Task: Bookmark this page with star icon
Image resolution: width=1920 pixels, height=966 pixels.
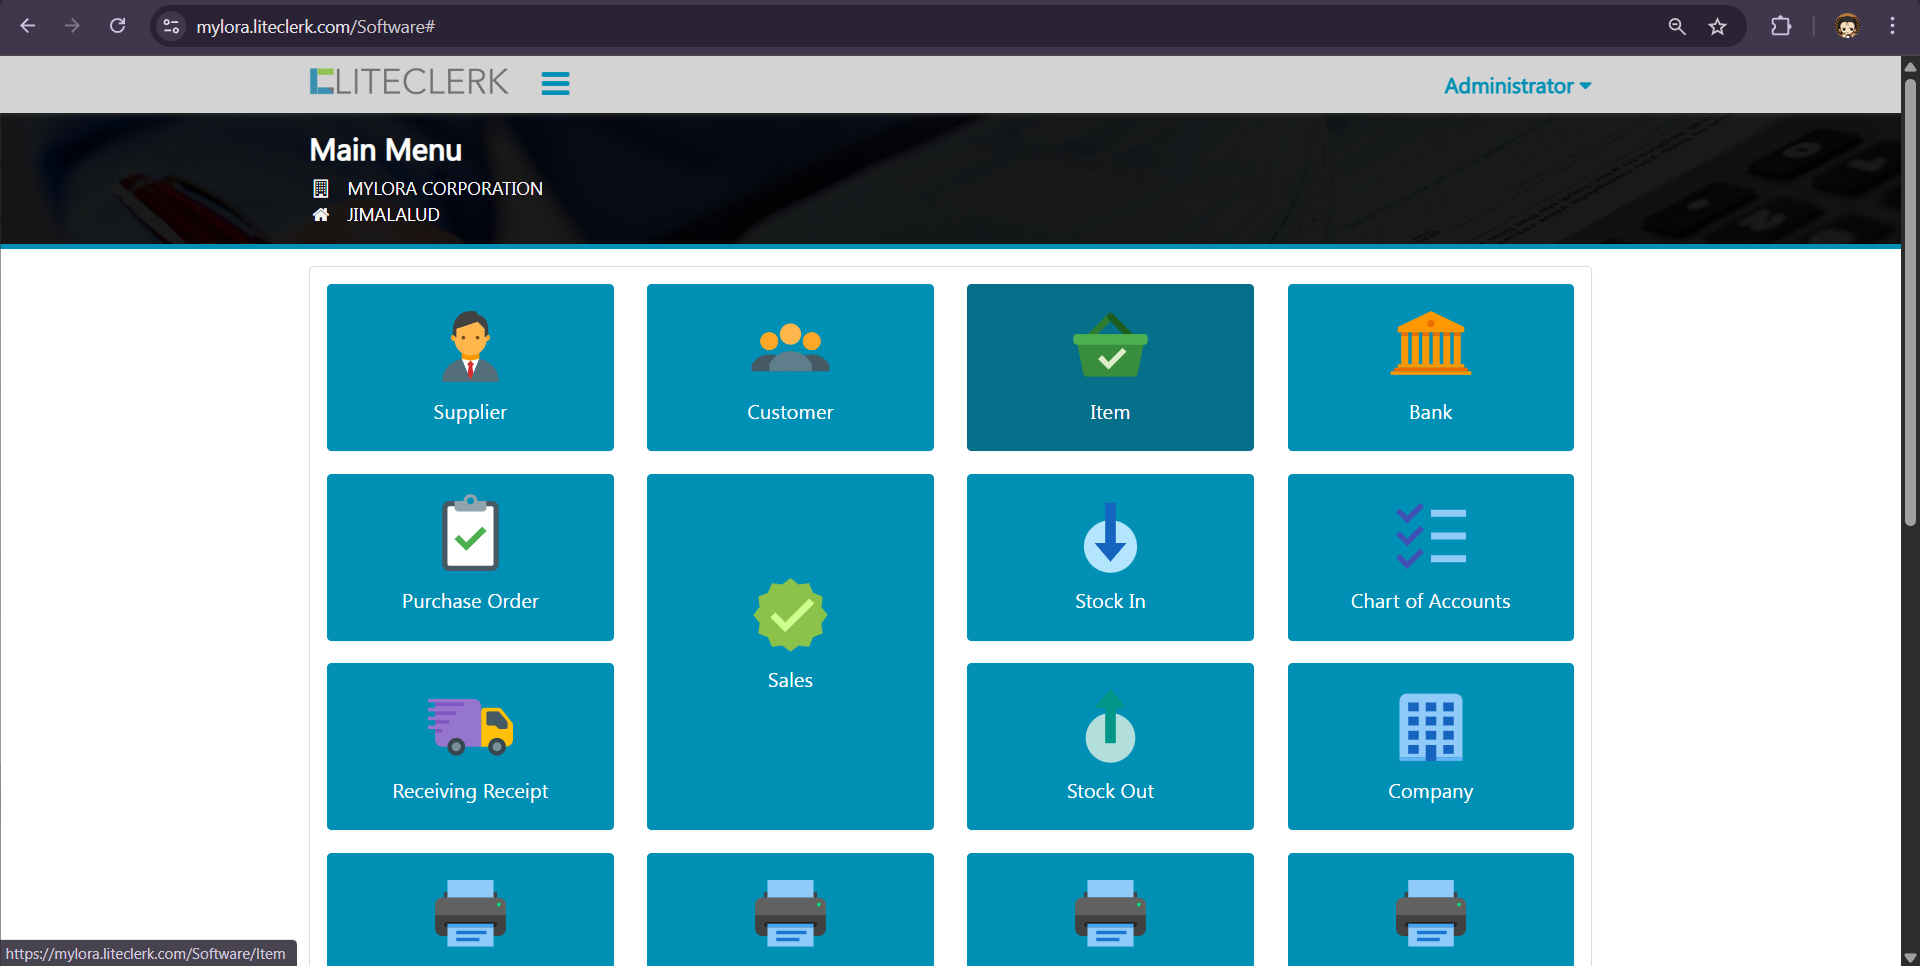Action: (x=1717, y=27)
